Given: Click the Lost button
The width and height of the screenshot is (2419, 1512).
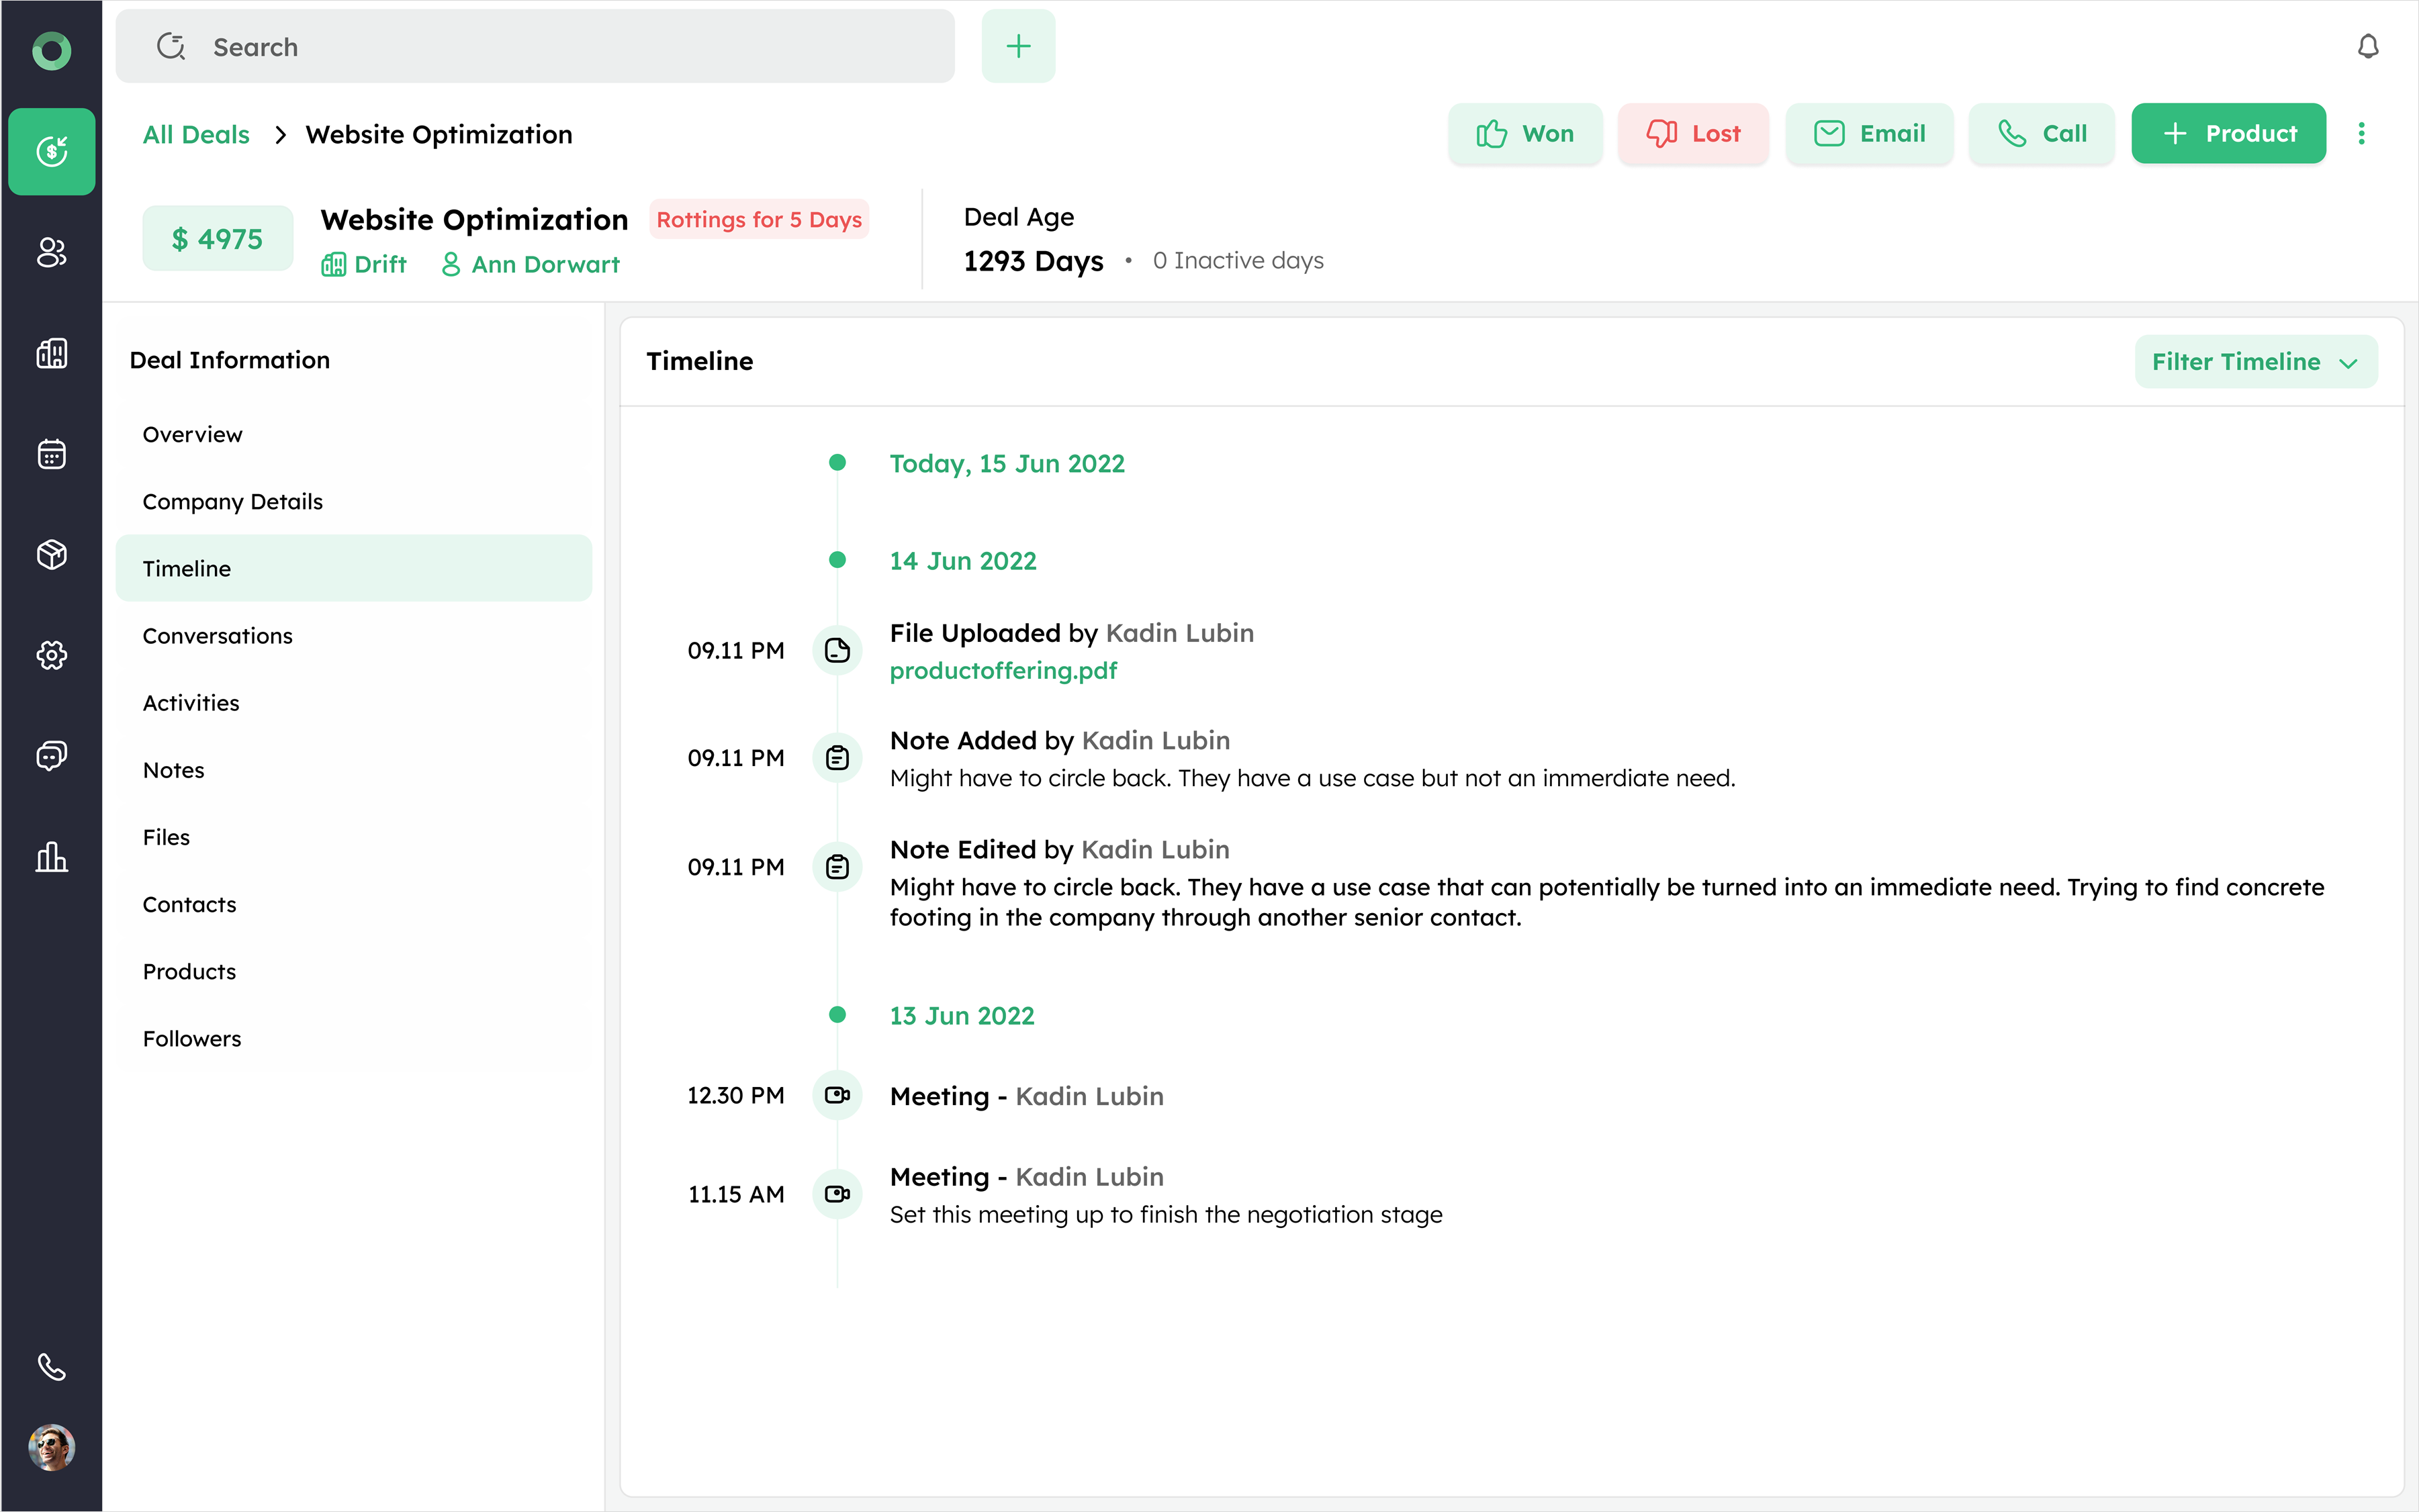Looking at the screenshot, I should 1693,134.
